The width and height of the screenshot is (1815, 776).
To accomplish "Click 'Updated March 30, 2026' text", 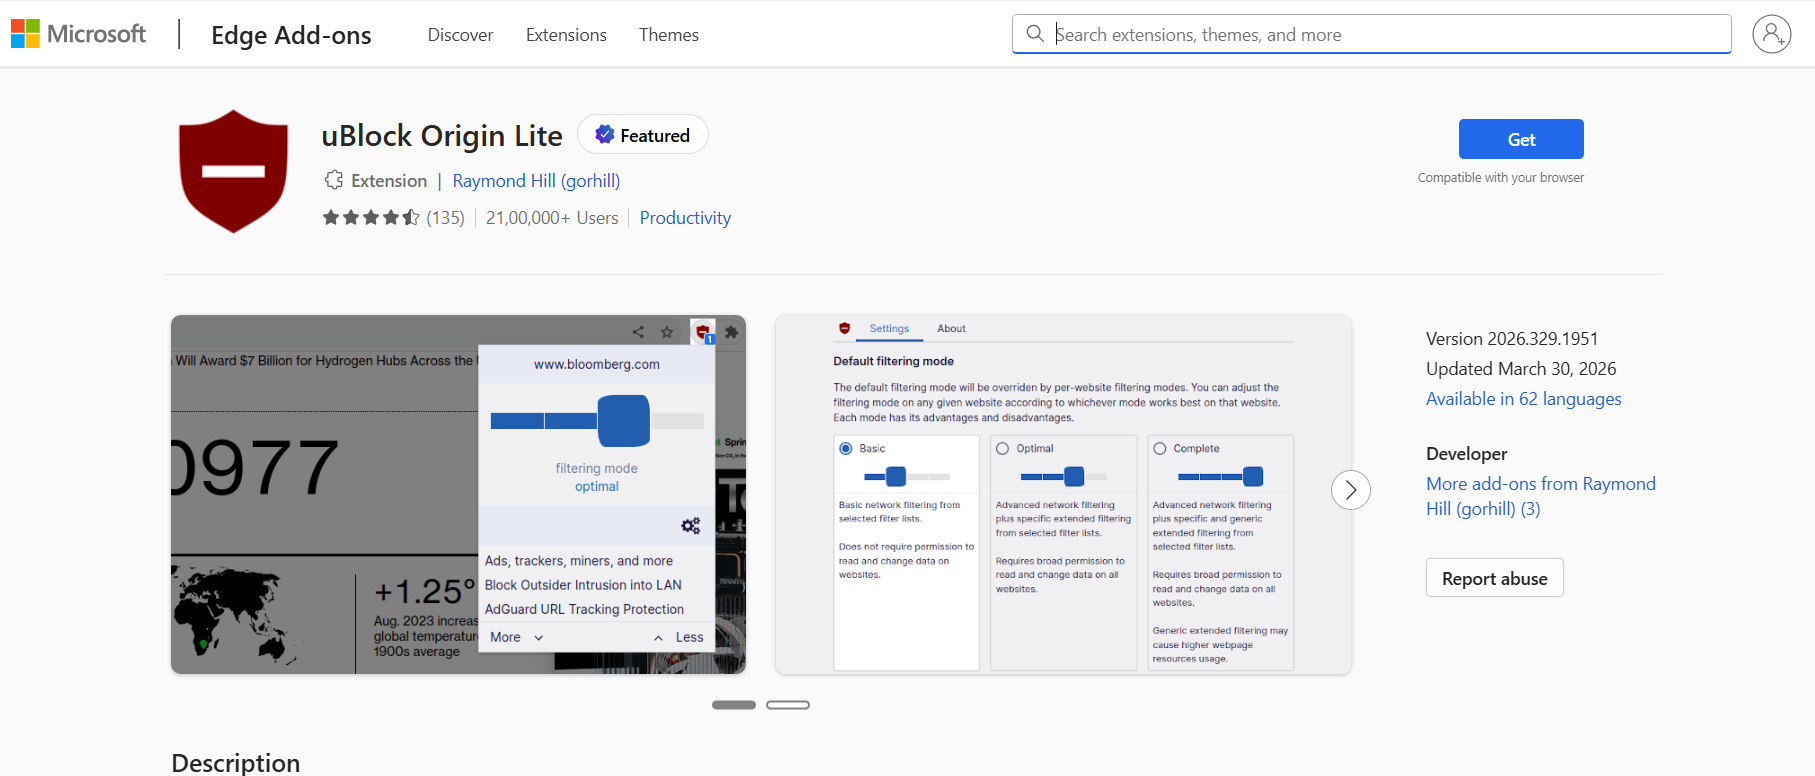I will 1521,368.
